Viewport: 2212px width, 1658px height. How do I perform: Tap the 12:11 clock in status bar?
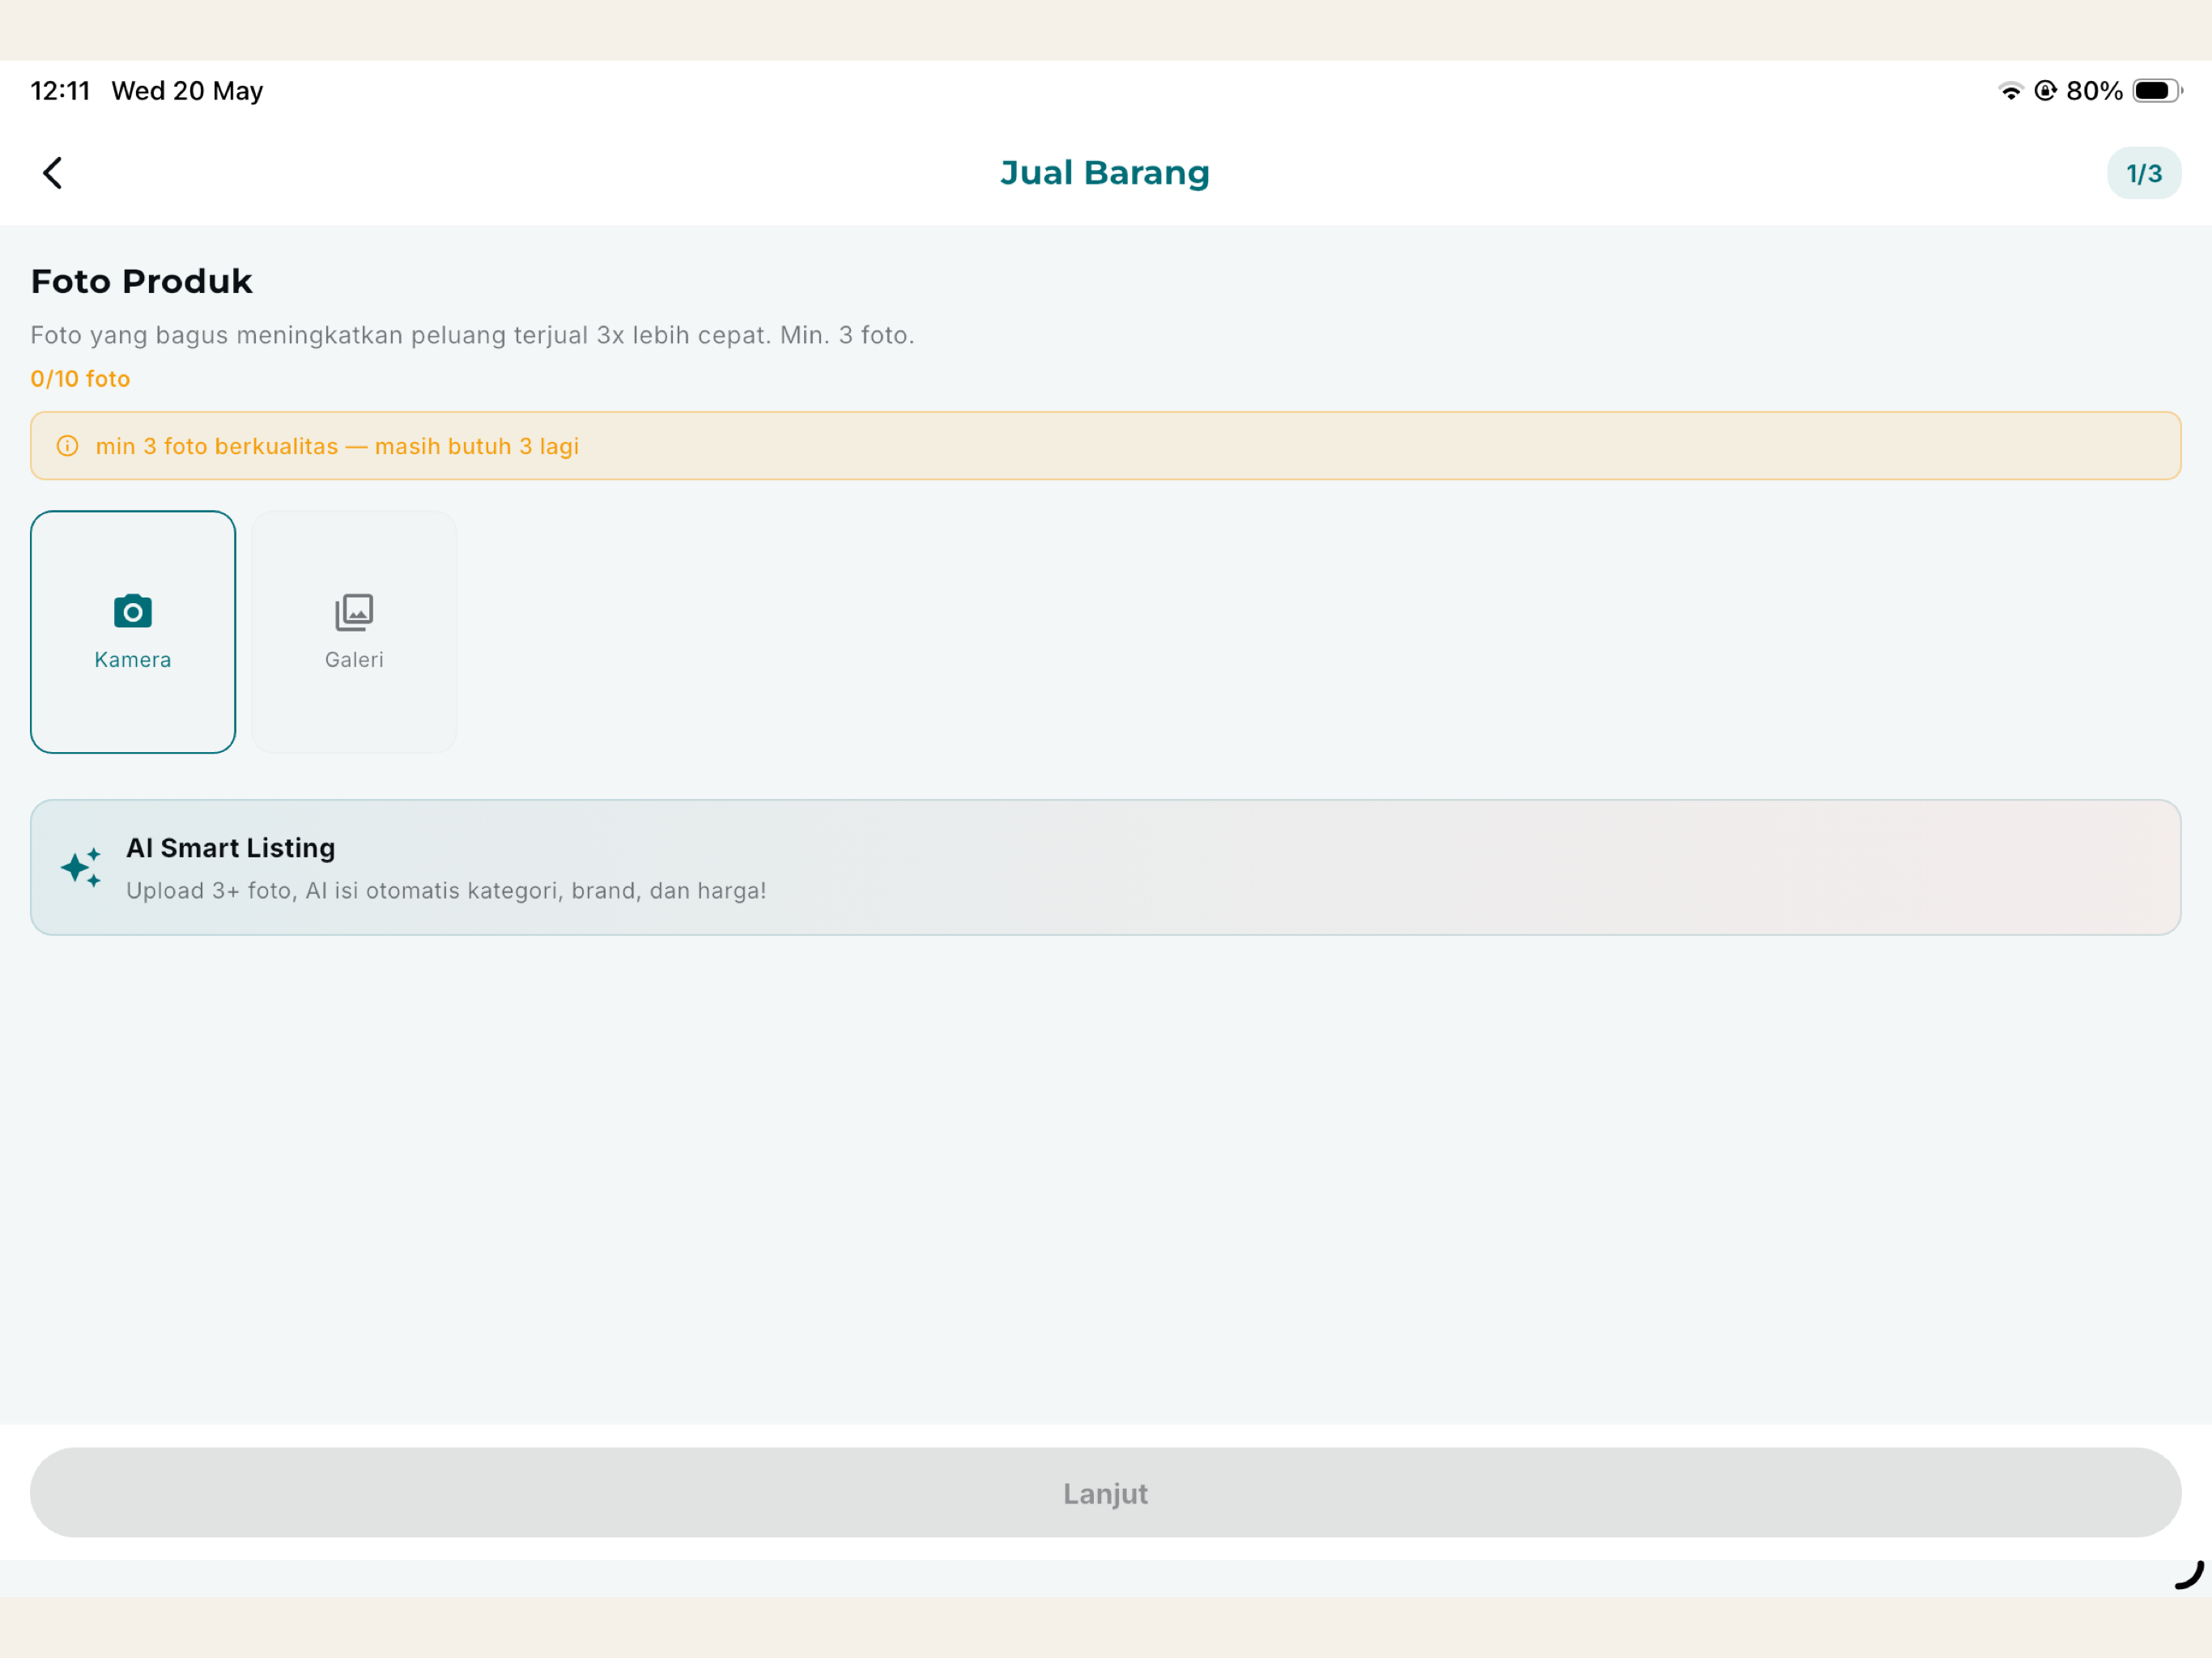pyautogui.click(x=60, y=91)
